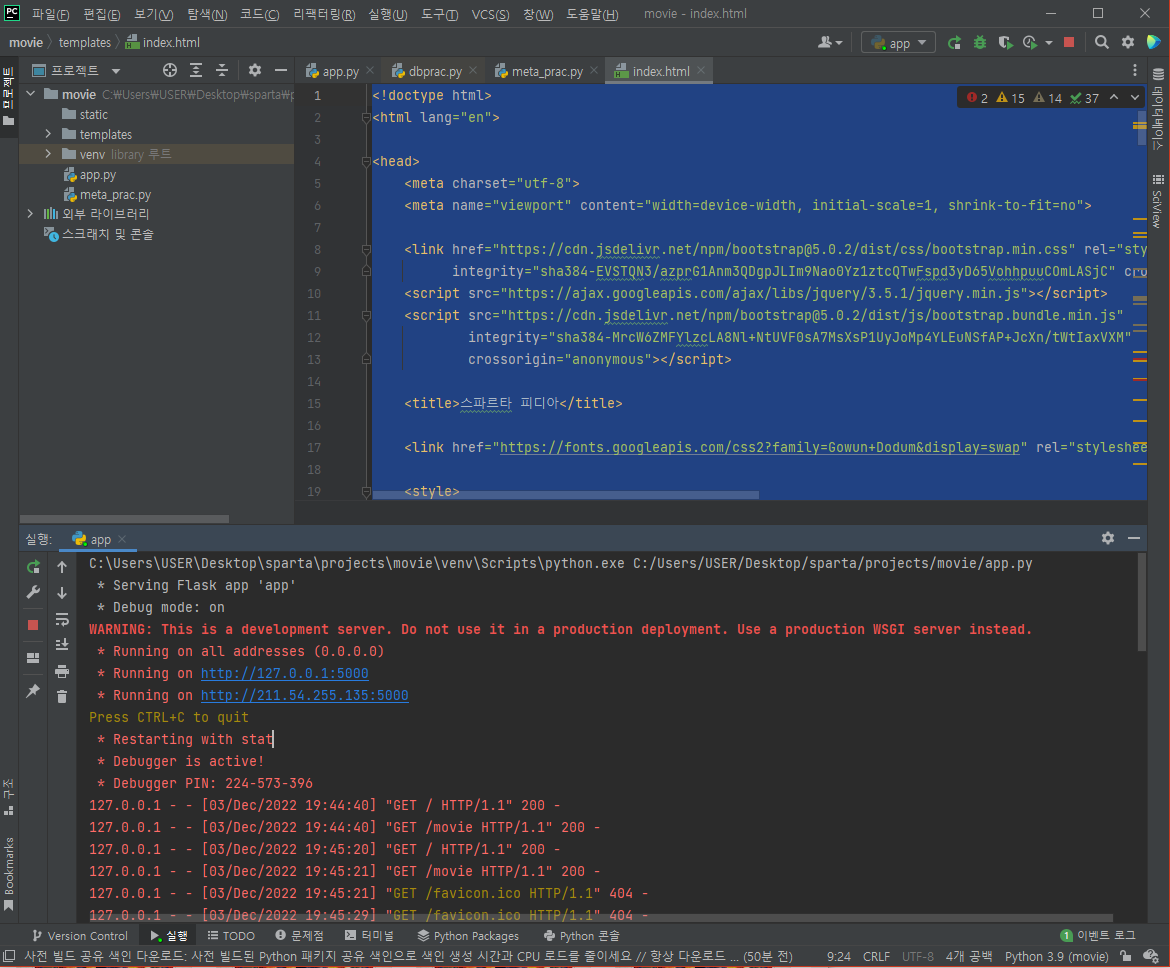Expand external libraries node
The image size is (1170, 968).
pos(31,213)
